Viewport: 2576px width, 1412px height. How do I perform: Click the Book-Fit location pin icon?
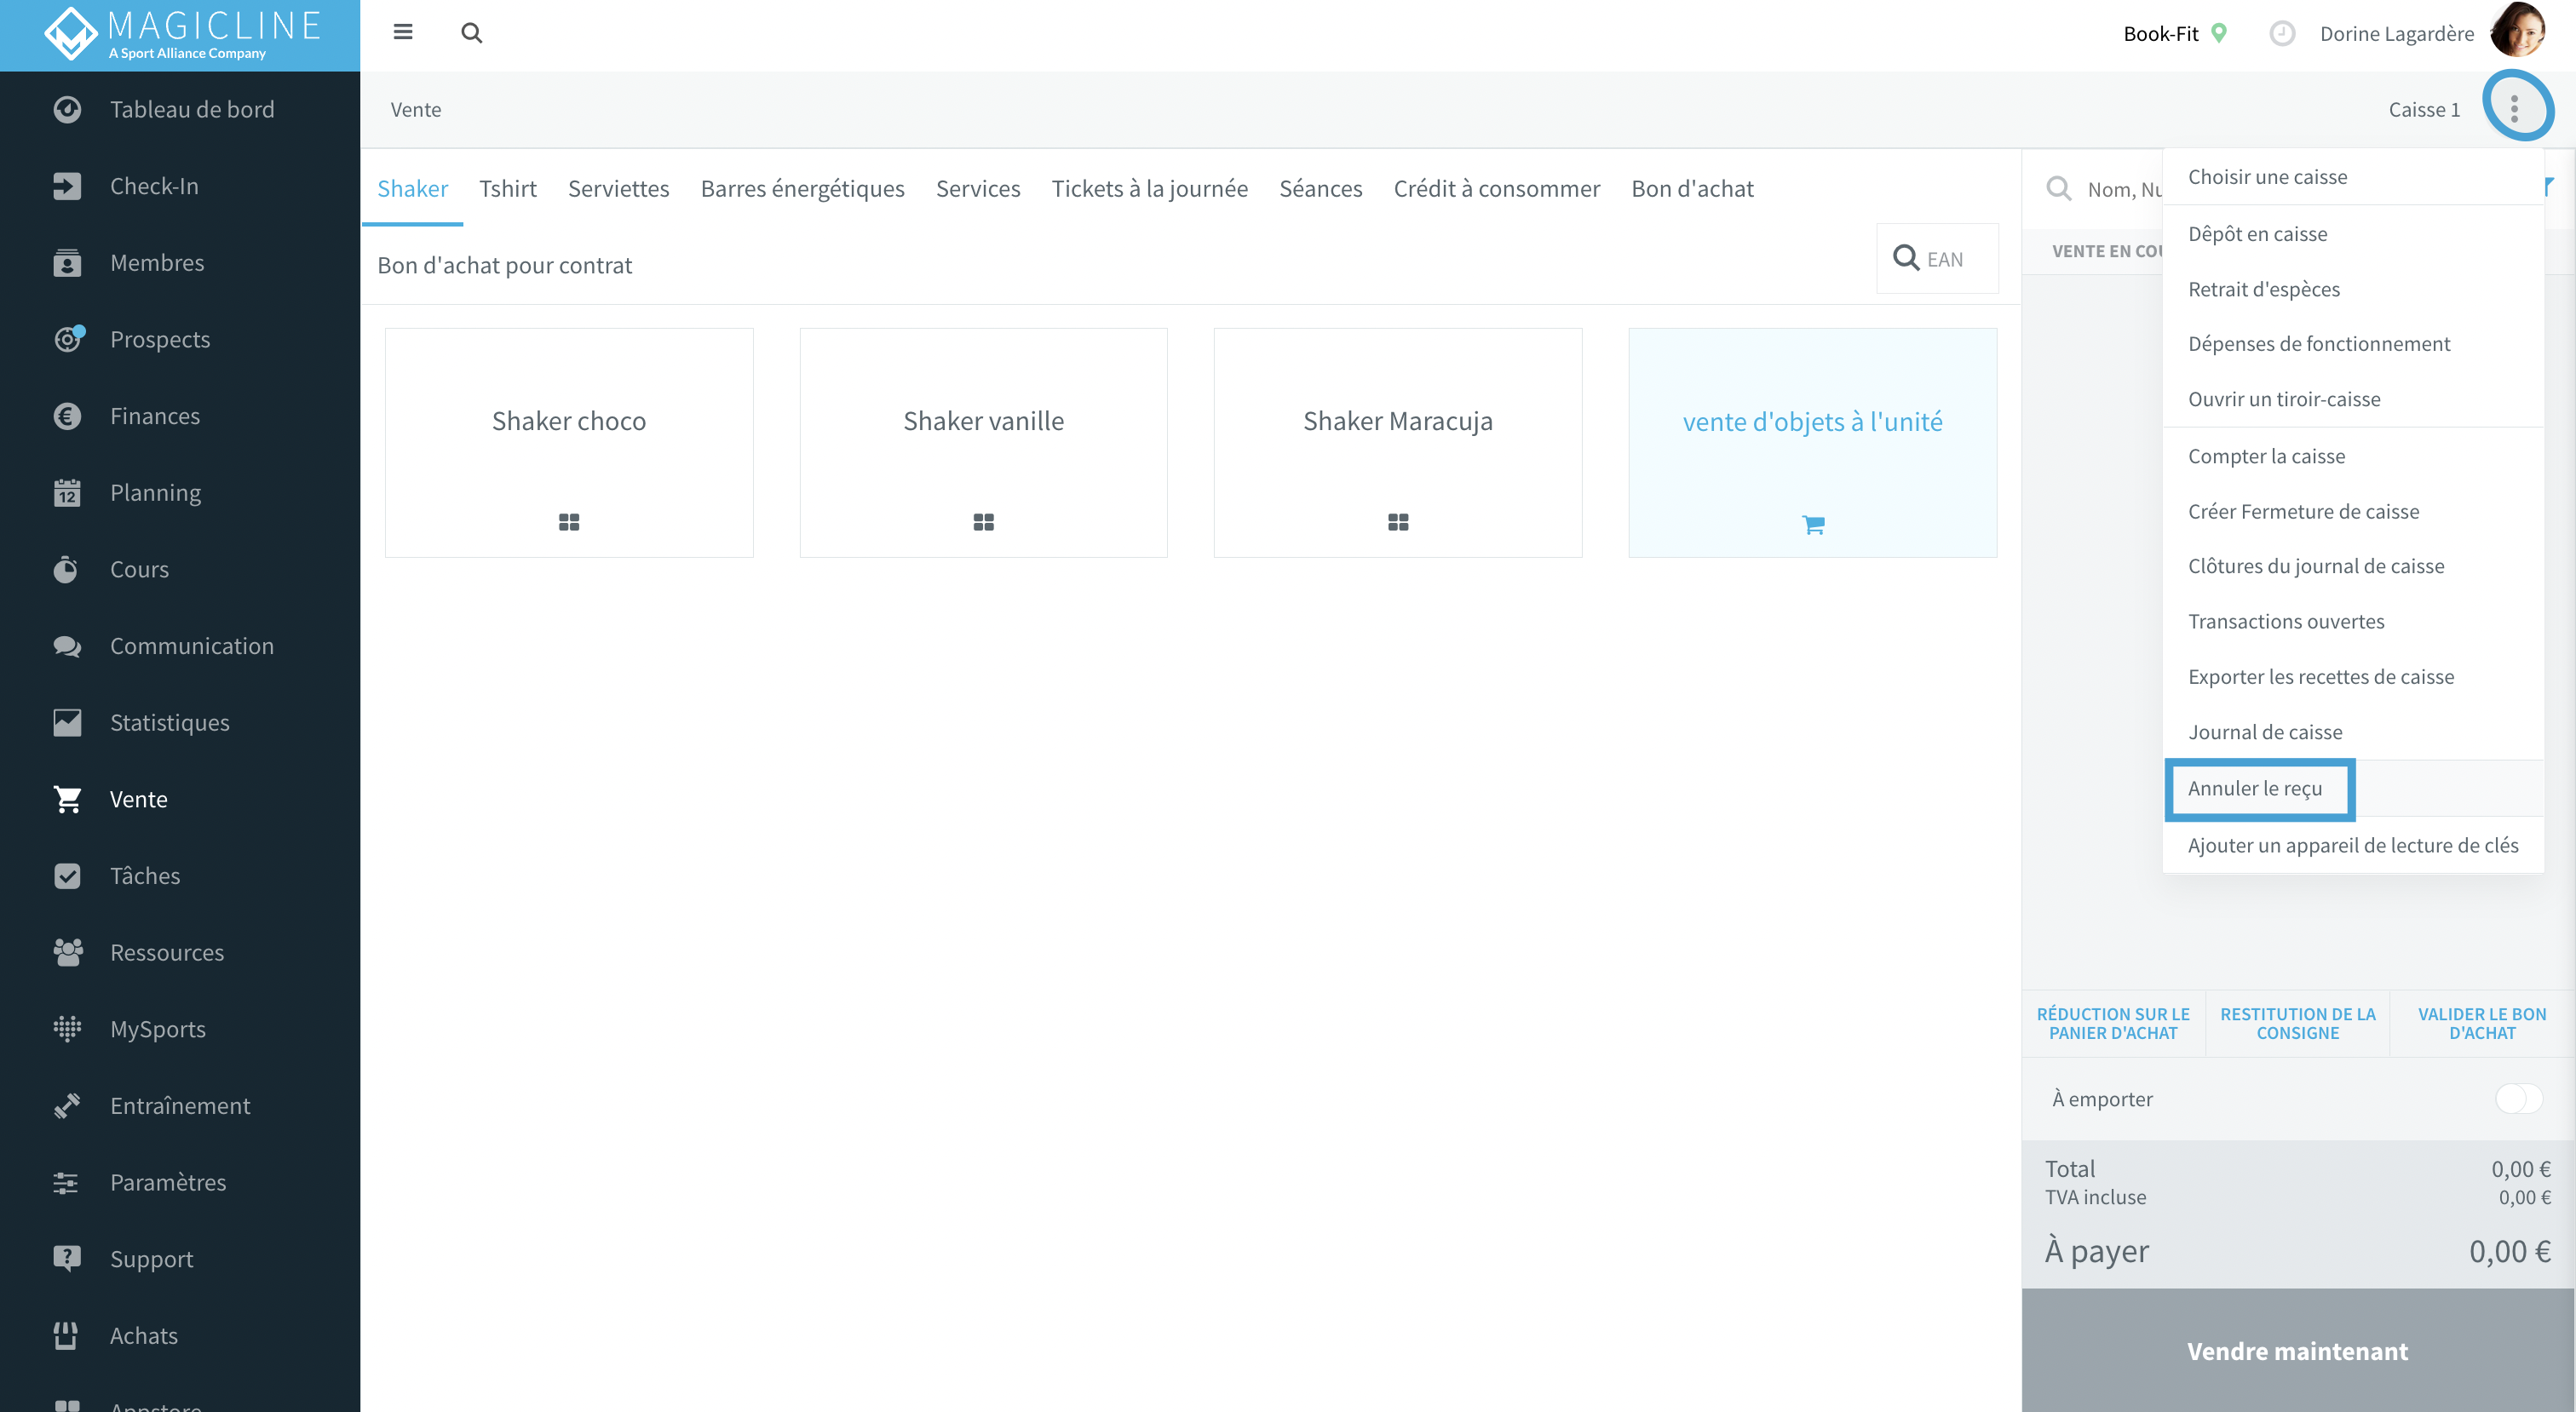[x=2219, y=33]
